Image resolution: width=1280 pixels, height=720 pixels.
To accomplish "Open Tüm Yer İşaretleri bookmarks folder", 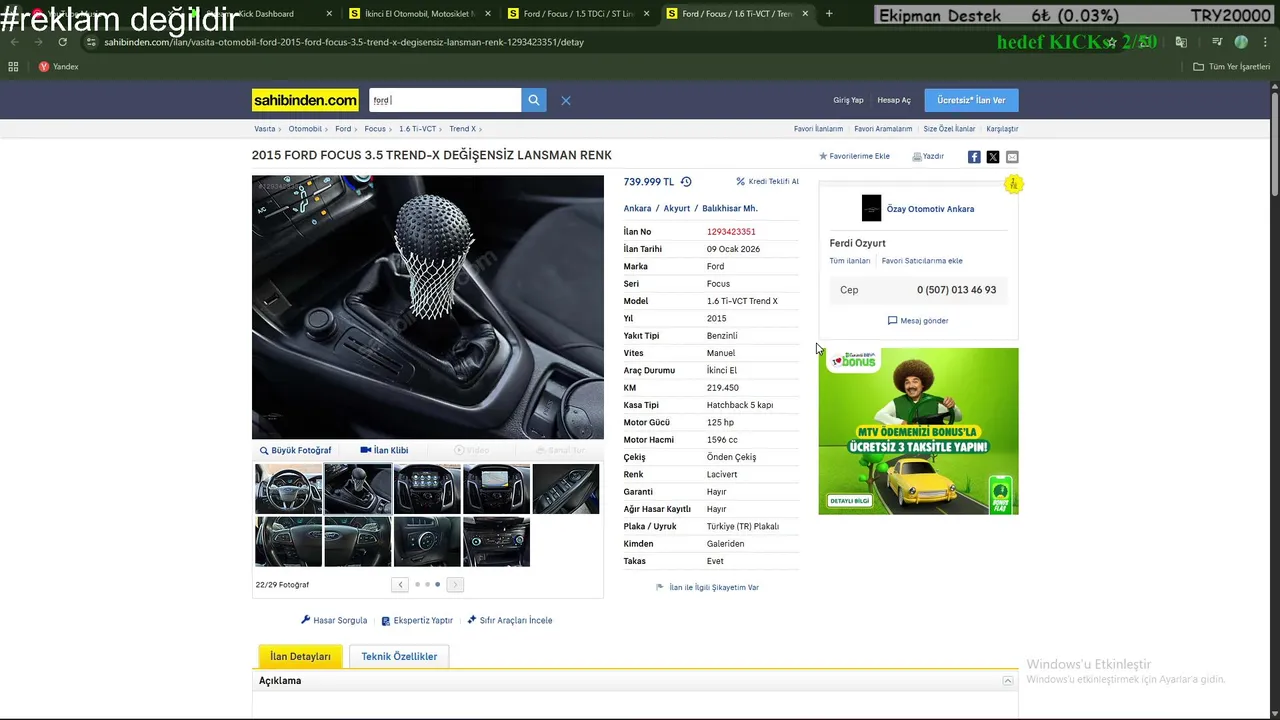I will click(1231, 67).
